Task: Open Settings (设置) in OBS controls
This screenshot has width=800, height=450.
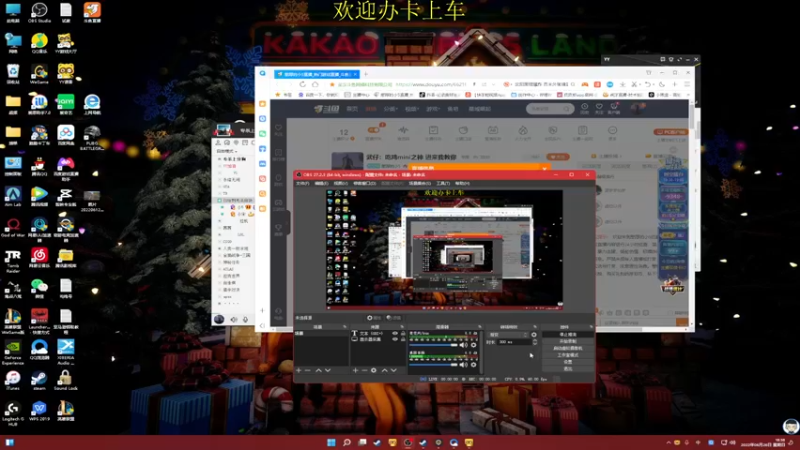Action: (x=568, y=362)
